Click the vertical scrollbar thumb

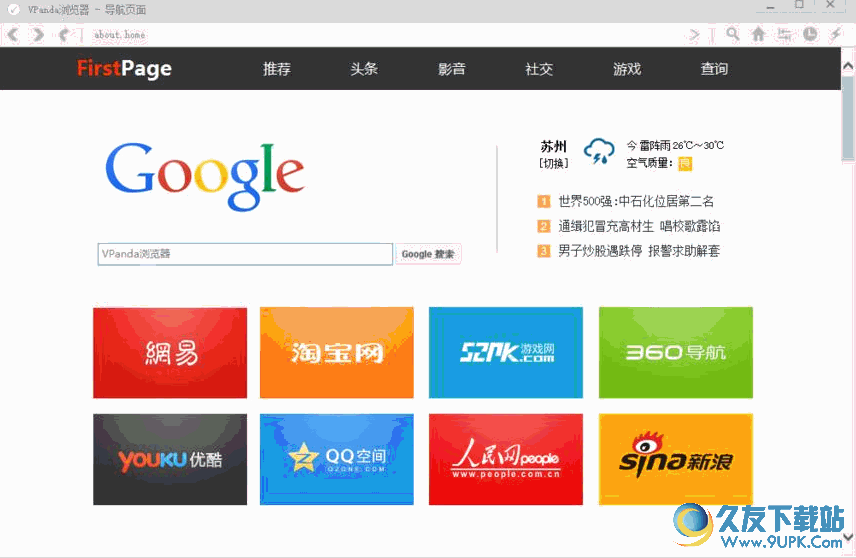848,118
